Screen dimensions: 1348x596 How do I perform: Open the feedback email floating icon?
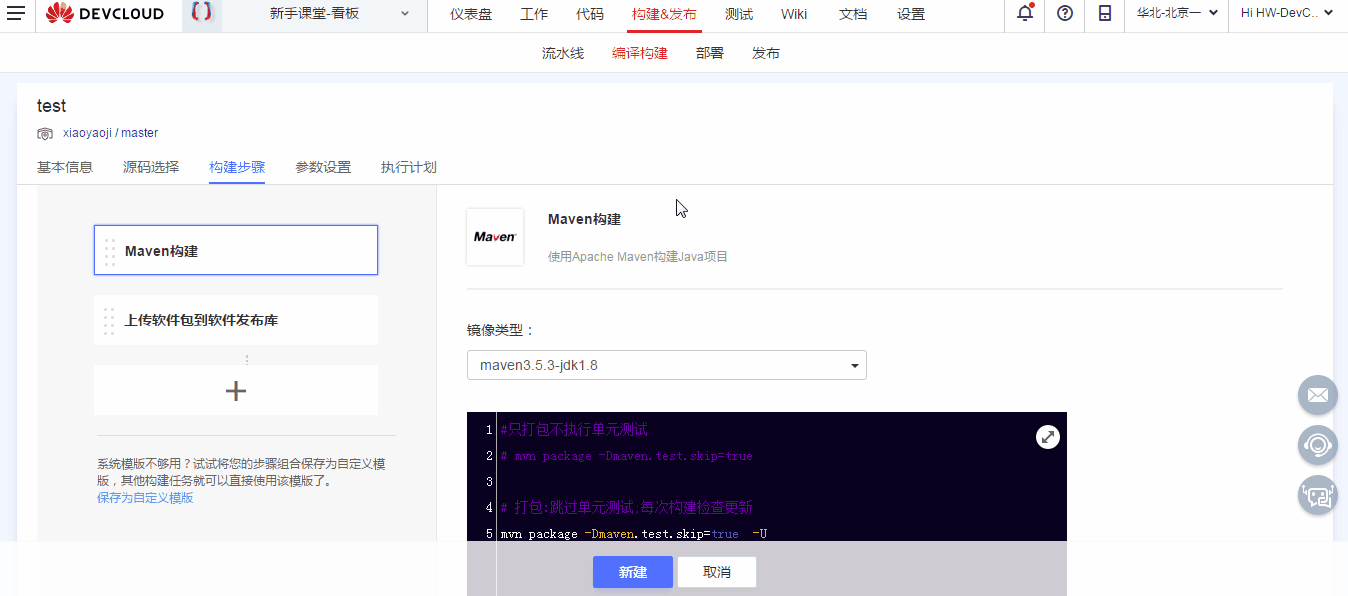click(1317, 395)
